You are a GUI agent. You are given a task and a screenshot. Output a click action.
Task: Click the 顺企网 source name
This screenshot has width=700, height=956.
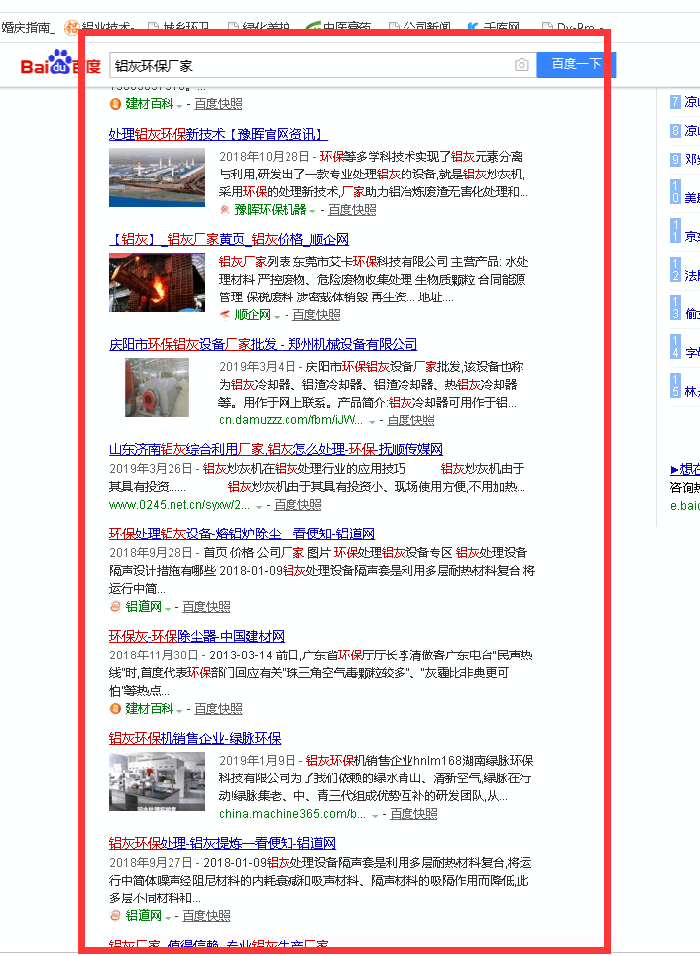tap(252, 315)
